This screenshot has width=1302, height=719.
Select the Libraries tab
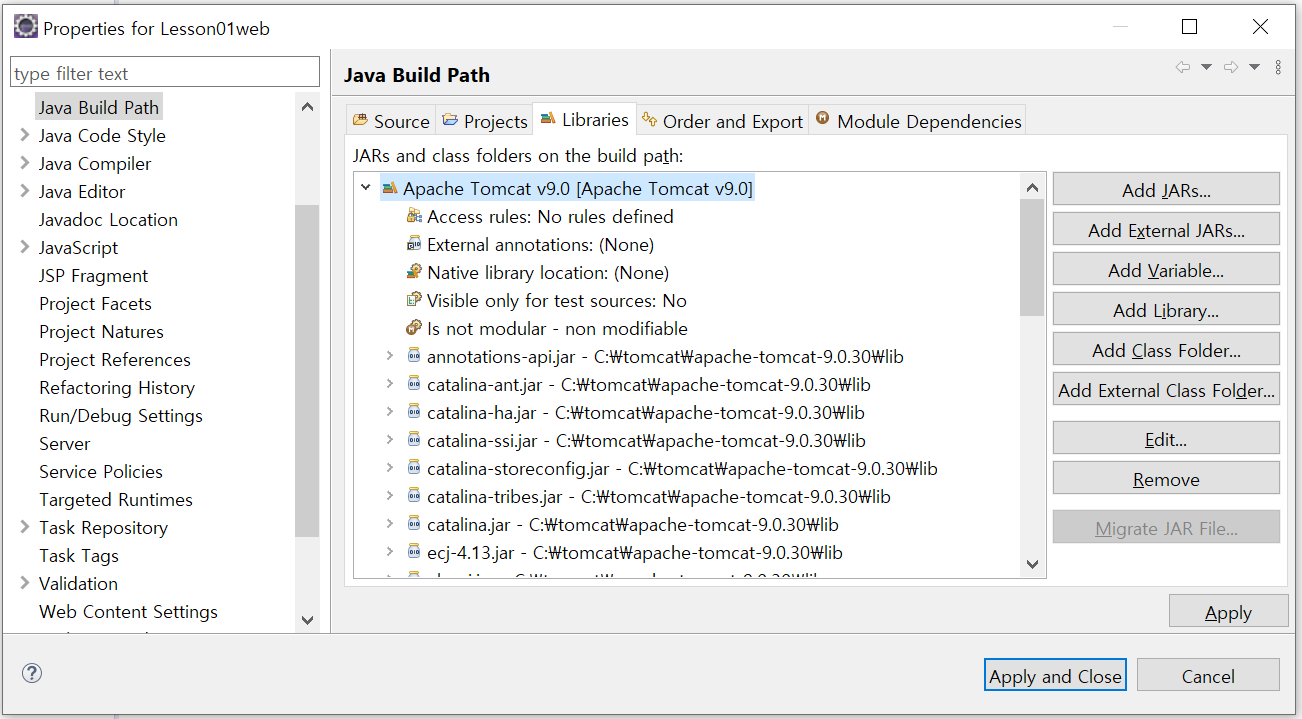pyautogui.click(x=585, y=119)
